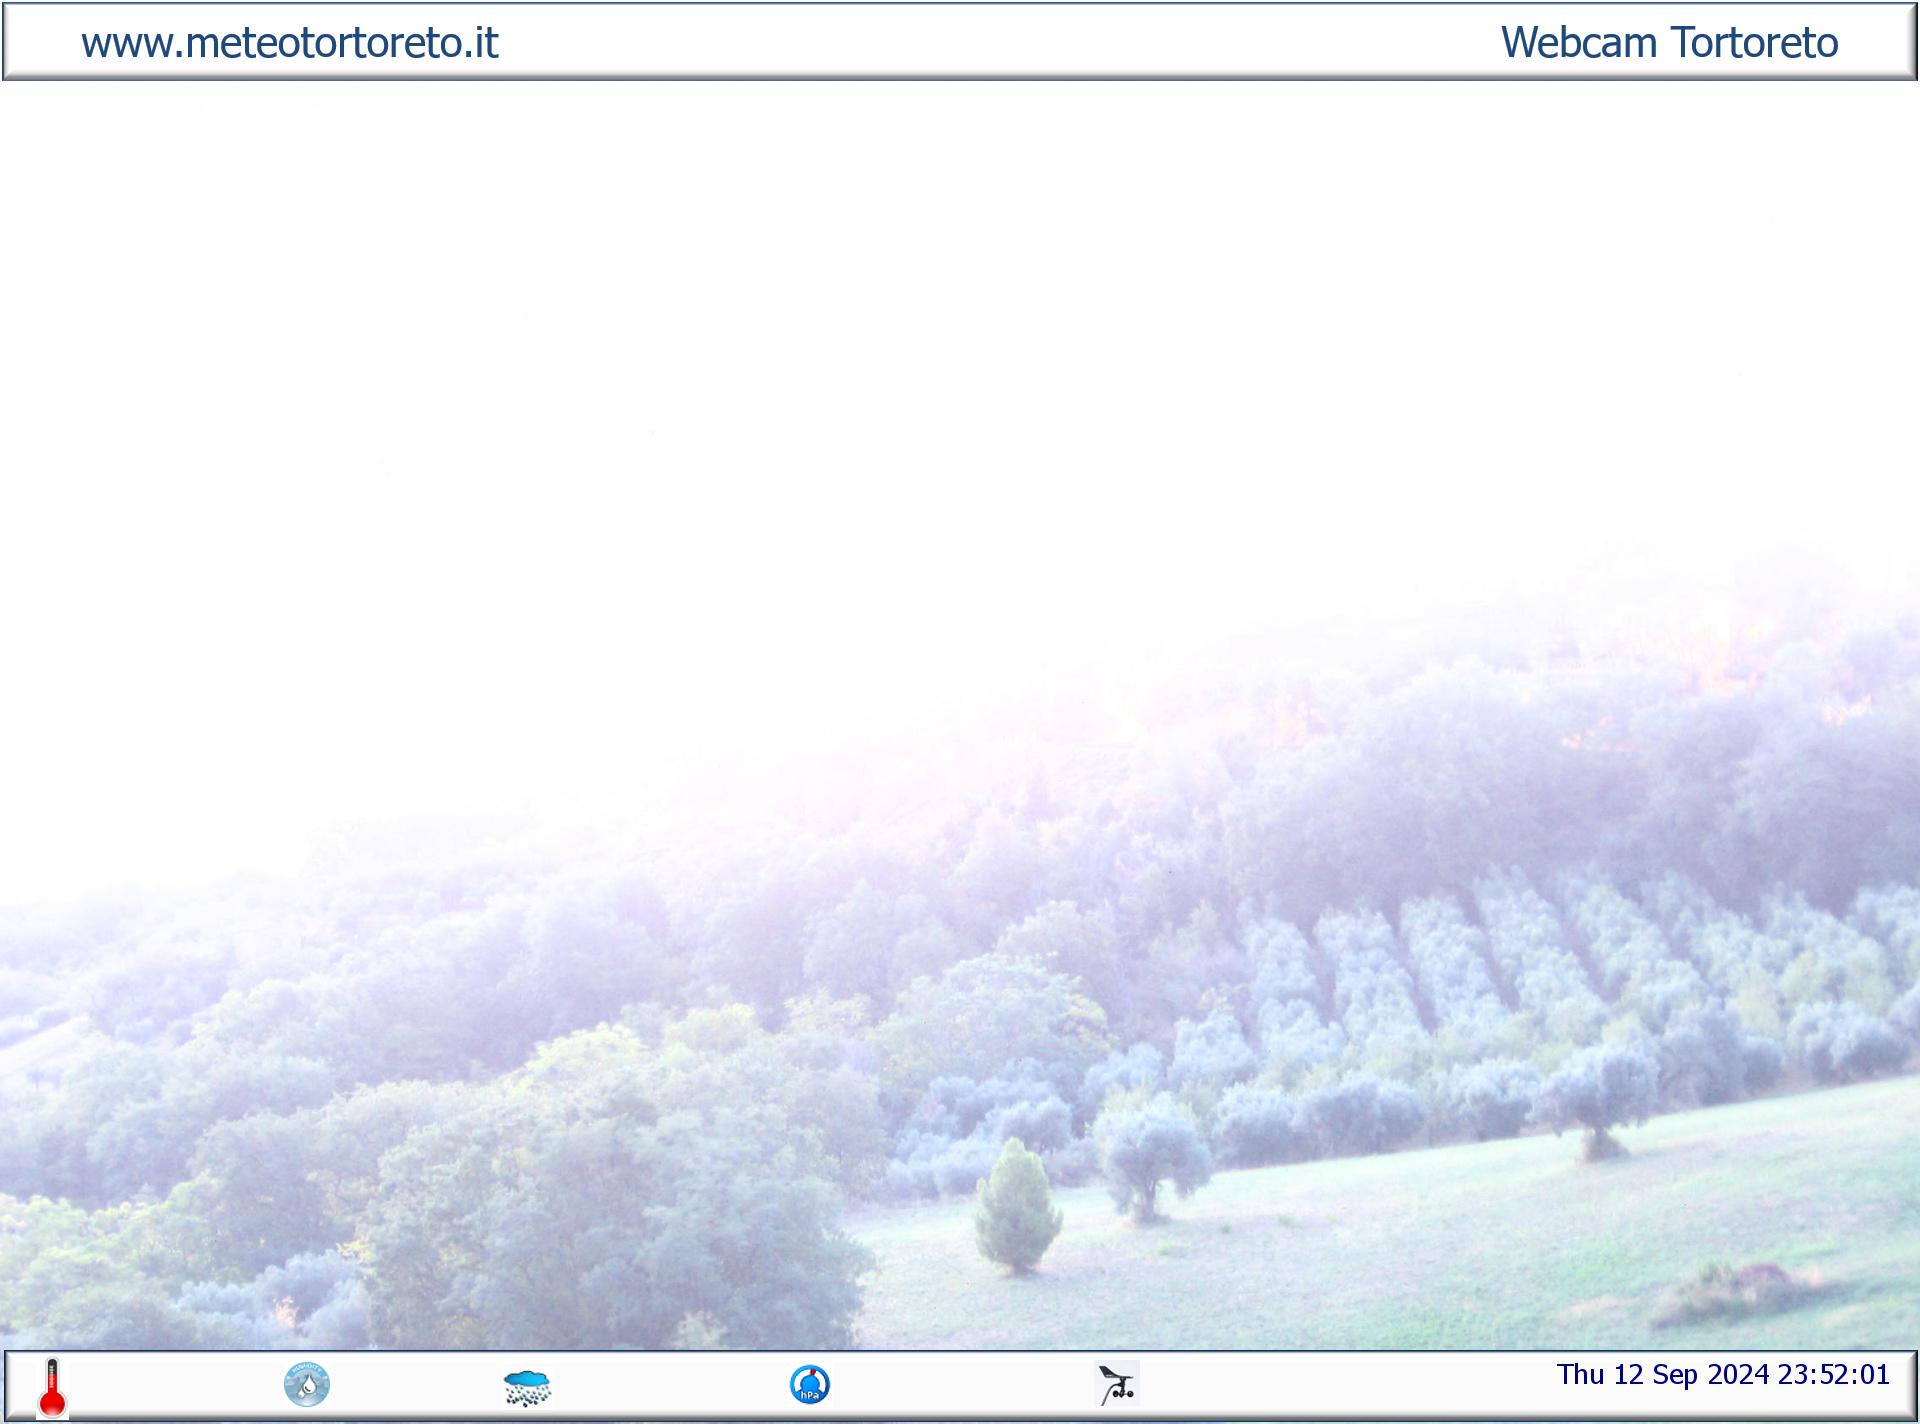Open the www.meteotortoreto.it website text

pyautogui.click(x=290, y=43)
